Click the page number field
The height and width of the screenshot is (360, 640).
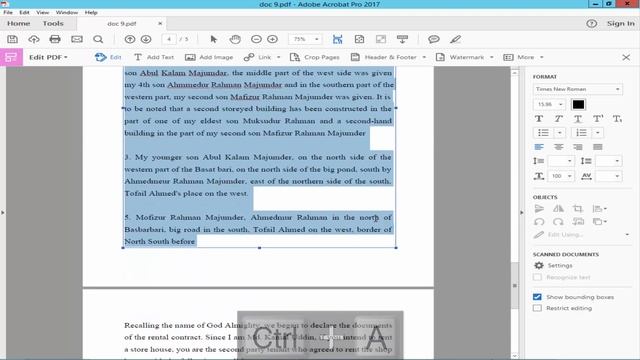169,39
